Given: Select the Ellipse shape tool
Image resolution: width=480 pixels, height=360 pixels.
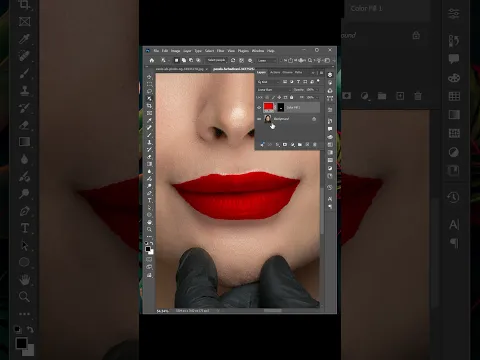Looking at the screenshot, I should click(149, 214).
